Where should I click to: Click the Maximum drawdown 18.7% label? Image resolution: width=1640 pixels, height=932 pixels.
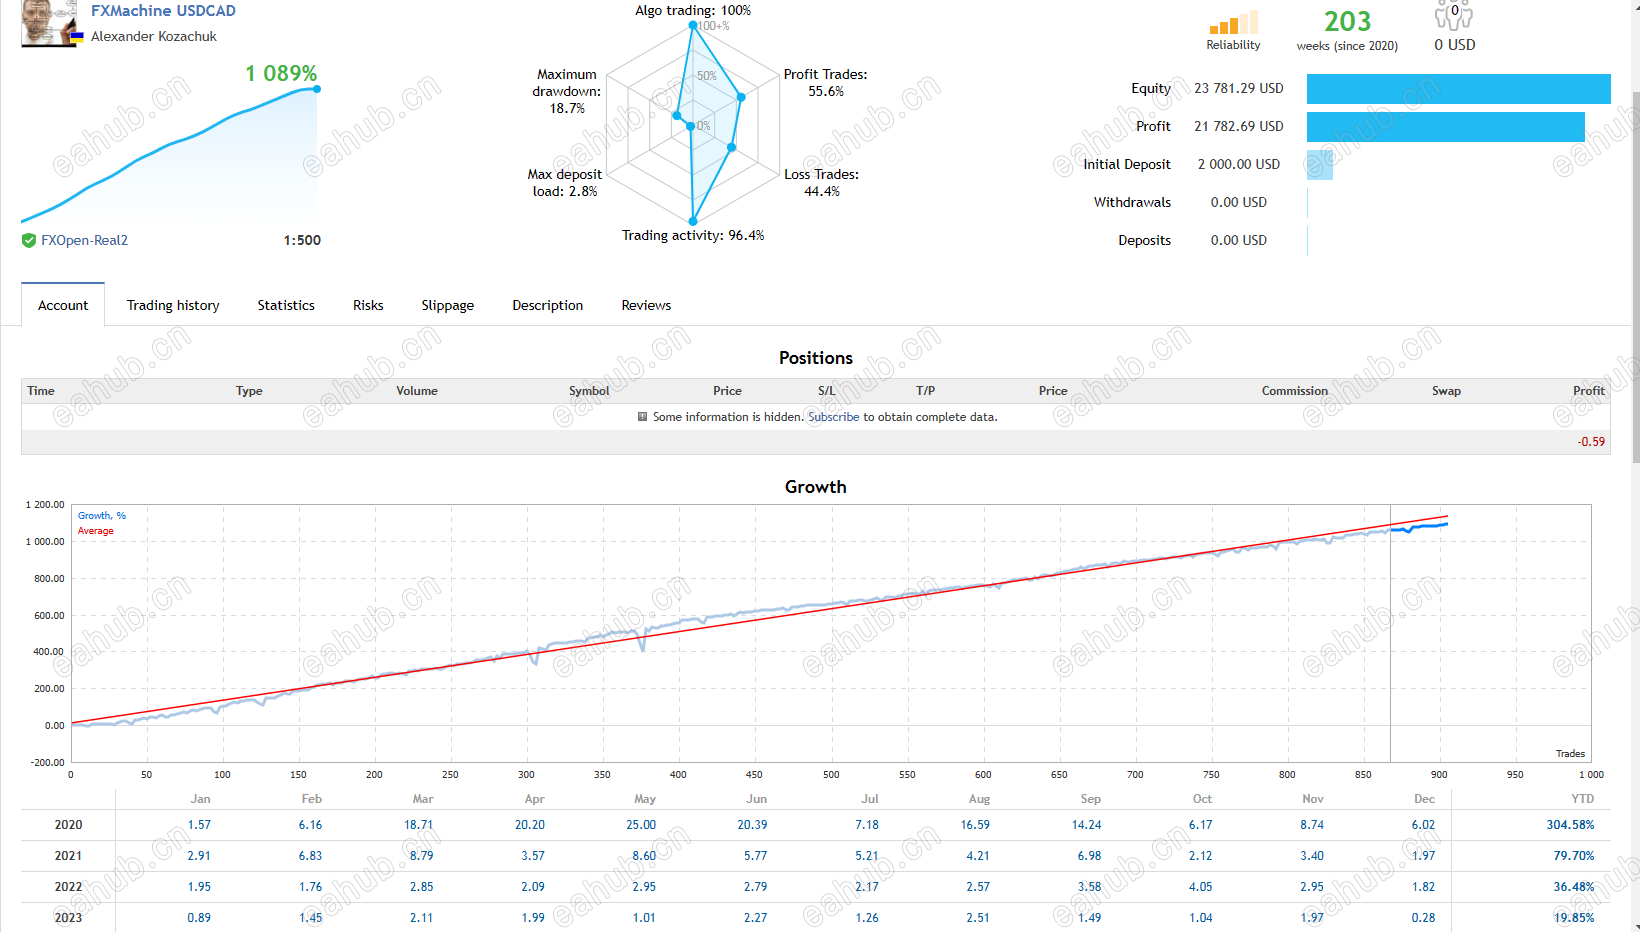point(567,91)
